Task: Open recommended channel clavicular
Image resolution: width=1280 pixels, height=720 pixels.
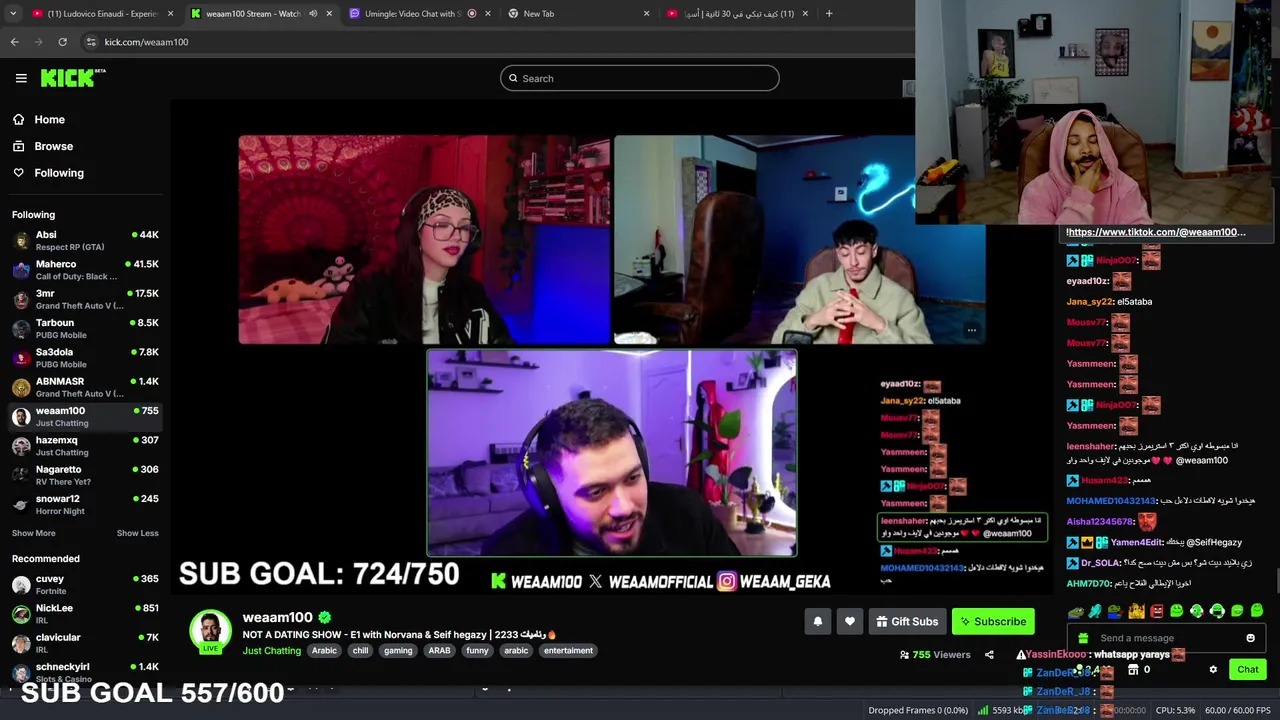Action: click(85, 643)
